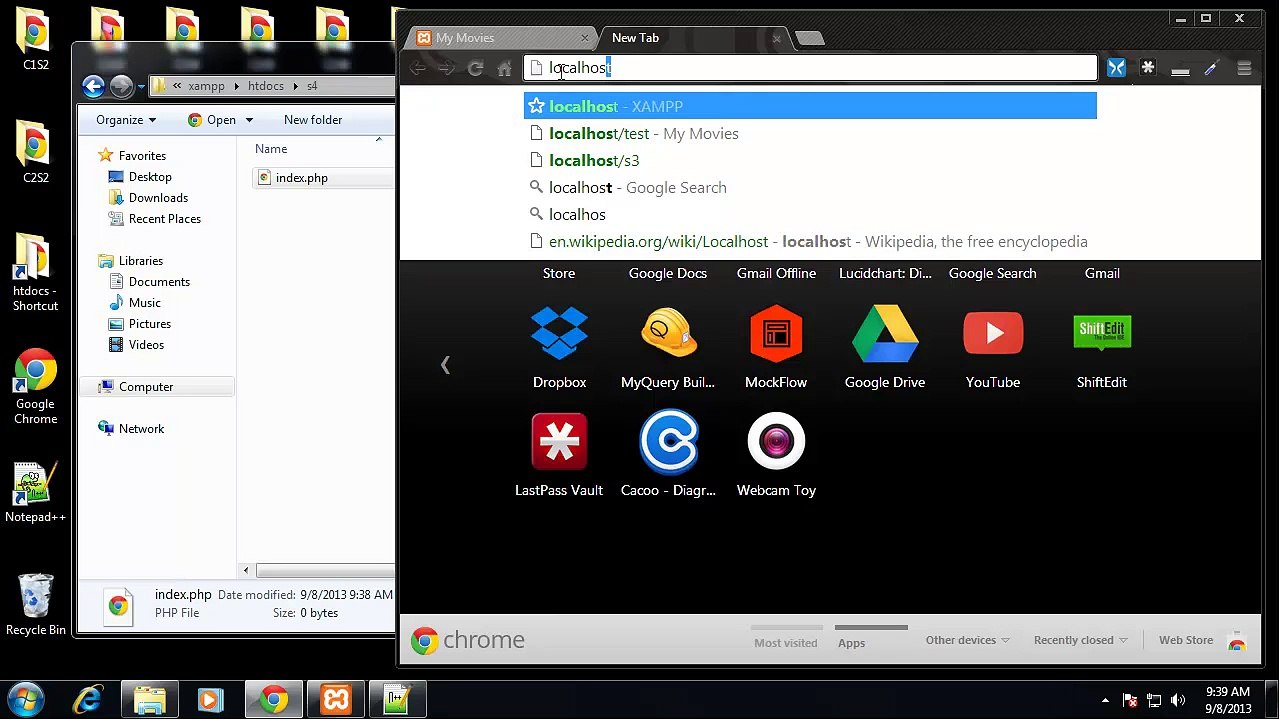Screen dimensions: 1280x720
Task: Select the index.php file in list
Action: tap(301, 178)
